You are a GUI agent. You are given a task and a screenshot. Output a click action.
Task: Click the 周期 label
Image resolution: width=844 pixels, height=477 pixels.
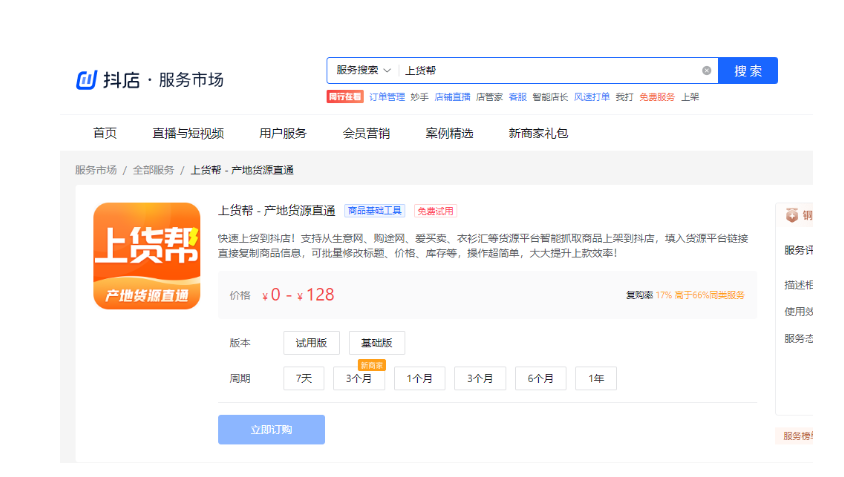point(240,378)
